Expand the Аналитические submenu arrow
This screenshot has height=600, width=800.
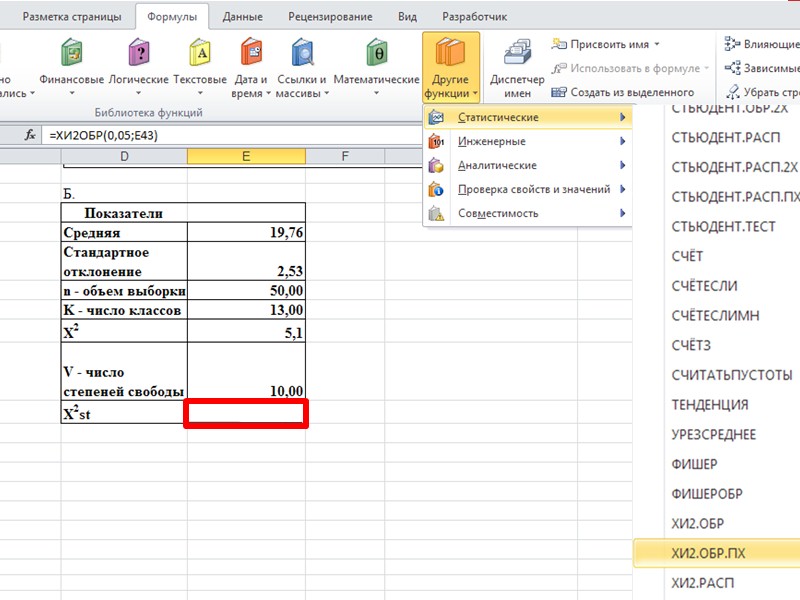(622, 165)
